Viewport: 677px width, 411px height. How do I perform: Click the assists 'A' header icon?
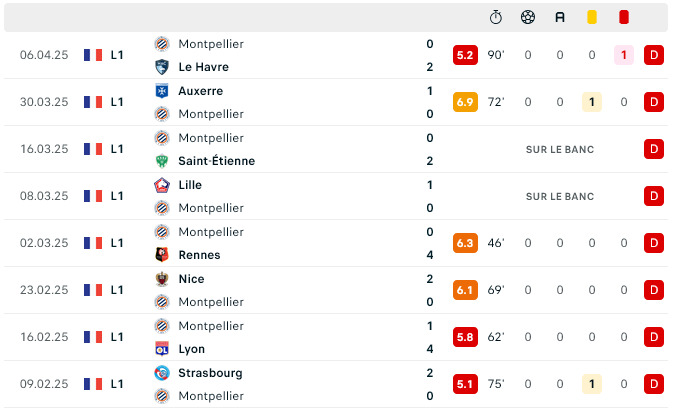tap(560, 17)
